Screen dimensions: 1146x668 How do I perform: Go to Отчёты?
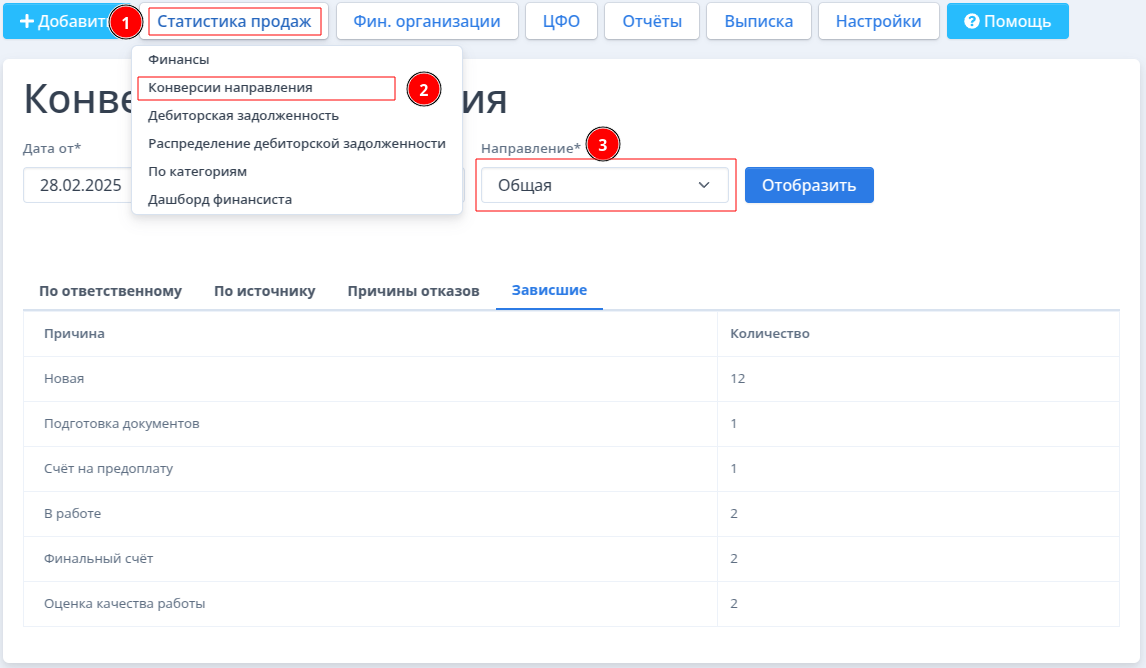652,21
